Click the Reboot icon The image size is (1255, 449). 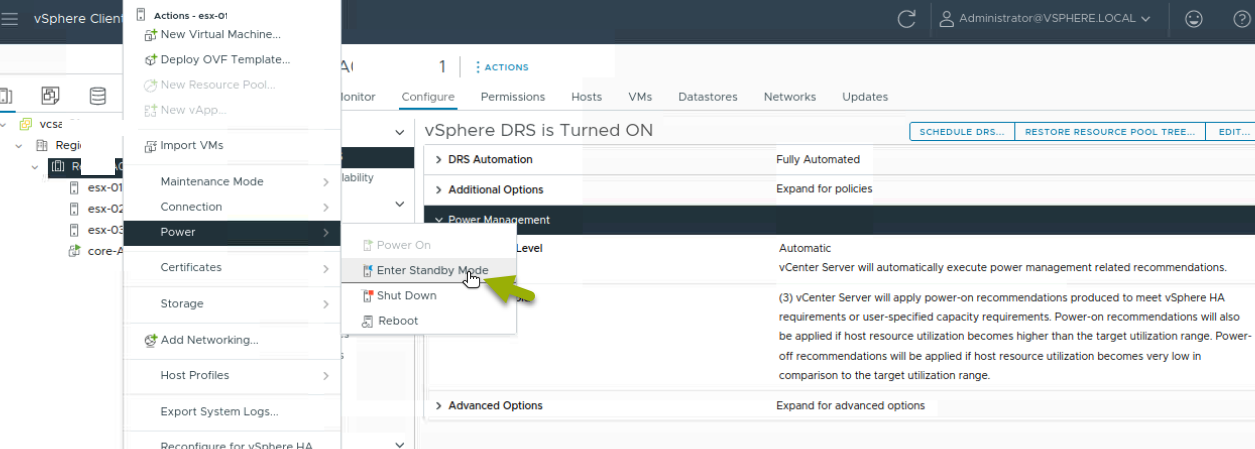click(x=367, y=321)
